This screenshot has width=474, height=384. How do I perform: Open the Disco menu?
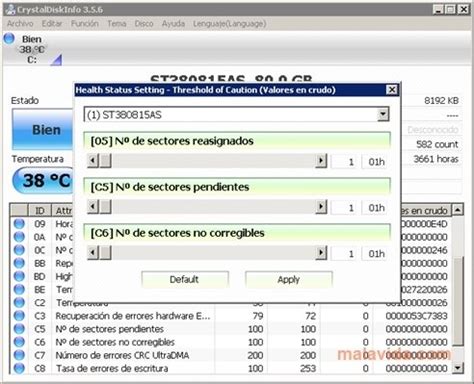[144, 24]
